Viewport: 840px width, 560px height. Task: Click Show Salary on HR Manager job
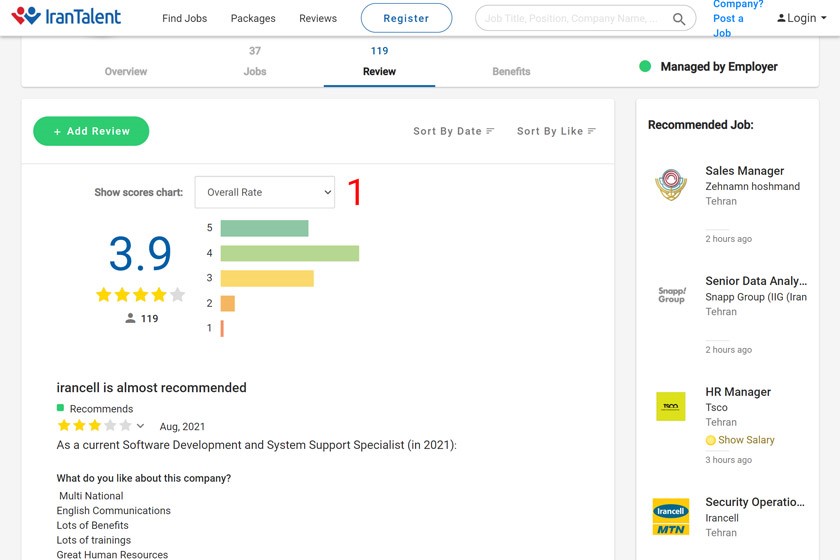coord(745,440)
